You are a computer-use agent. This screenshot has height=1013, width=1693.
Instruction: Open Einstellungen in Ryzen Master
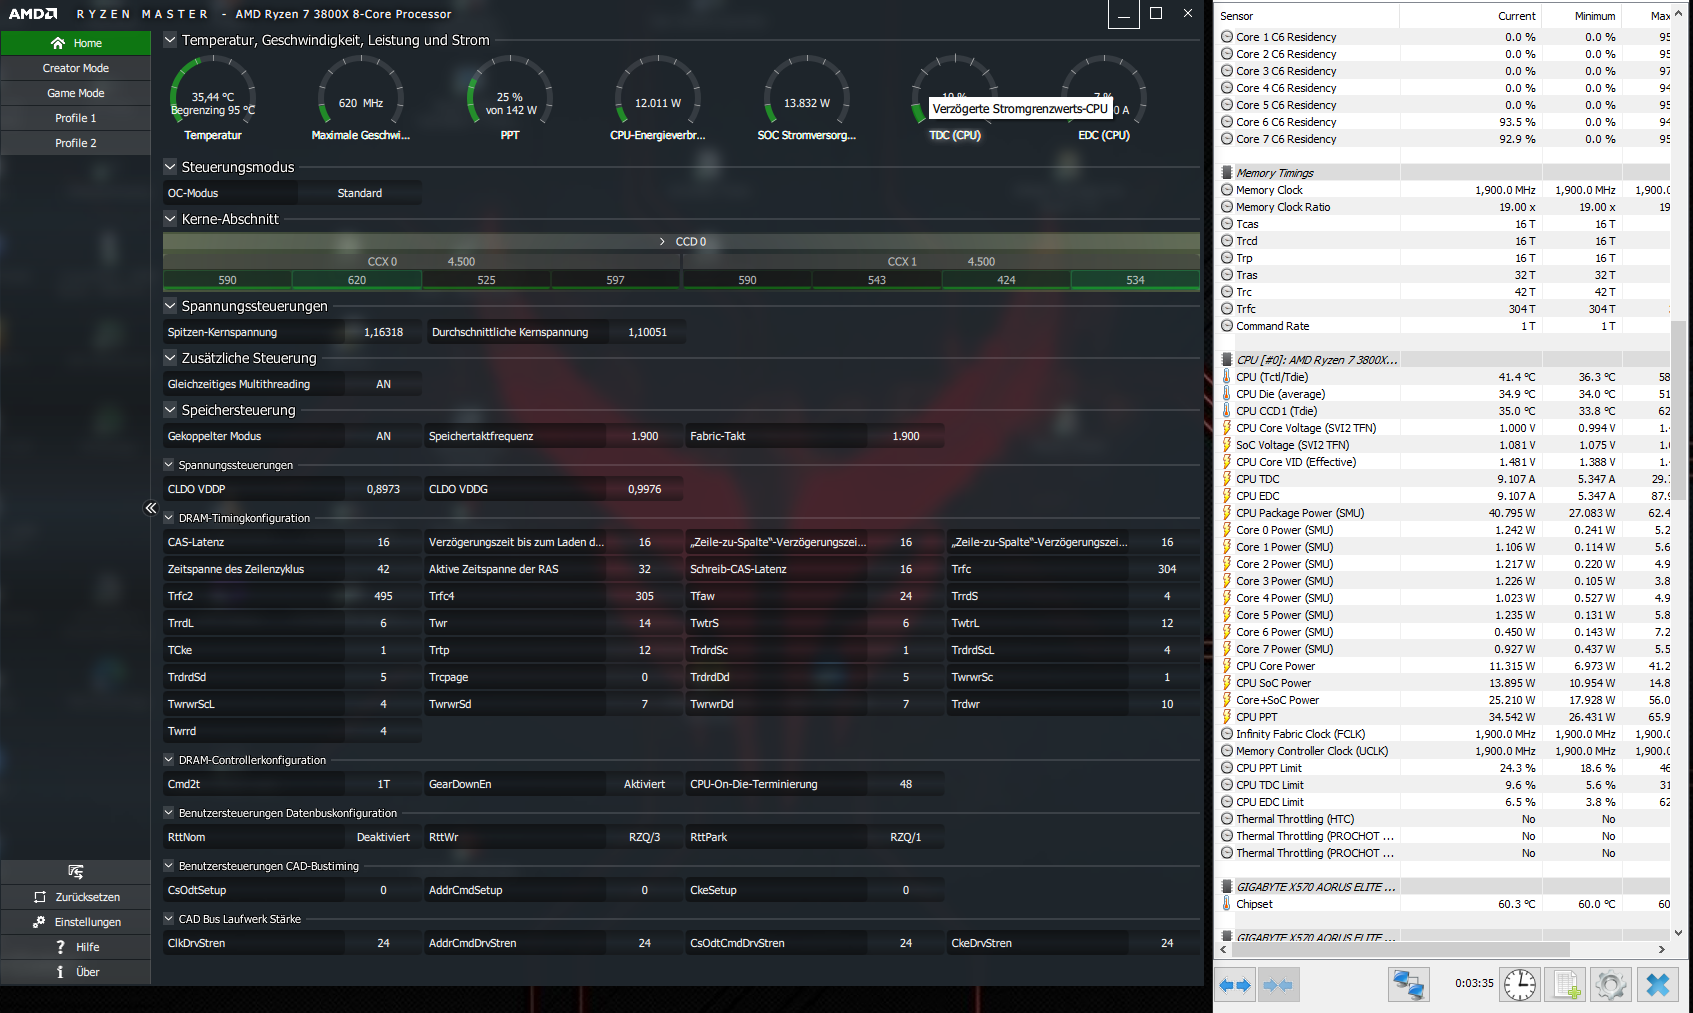click(76, 922)
